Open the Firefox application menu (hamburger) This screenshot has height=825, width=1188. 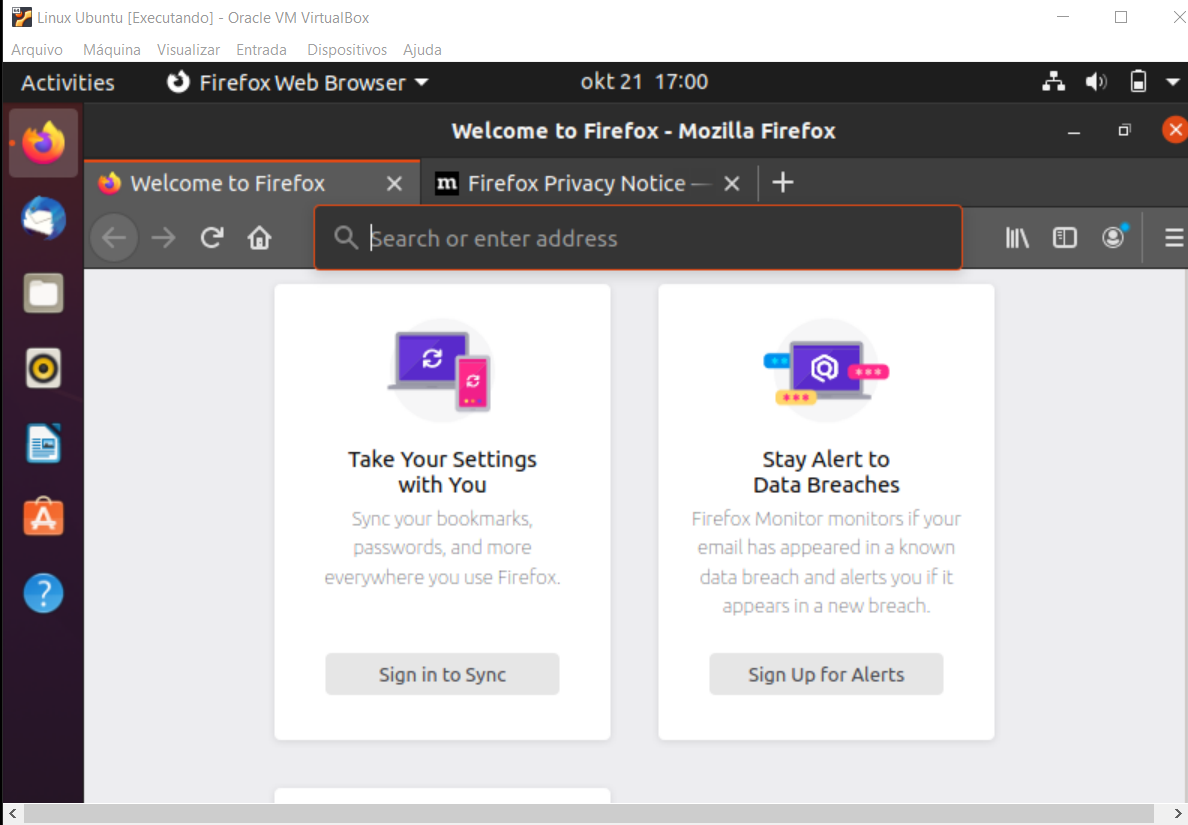(x=1172, y=237)
